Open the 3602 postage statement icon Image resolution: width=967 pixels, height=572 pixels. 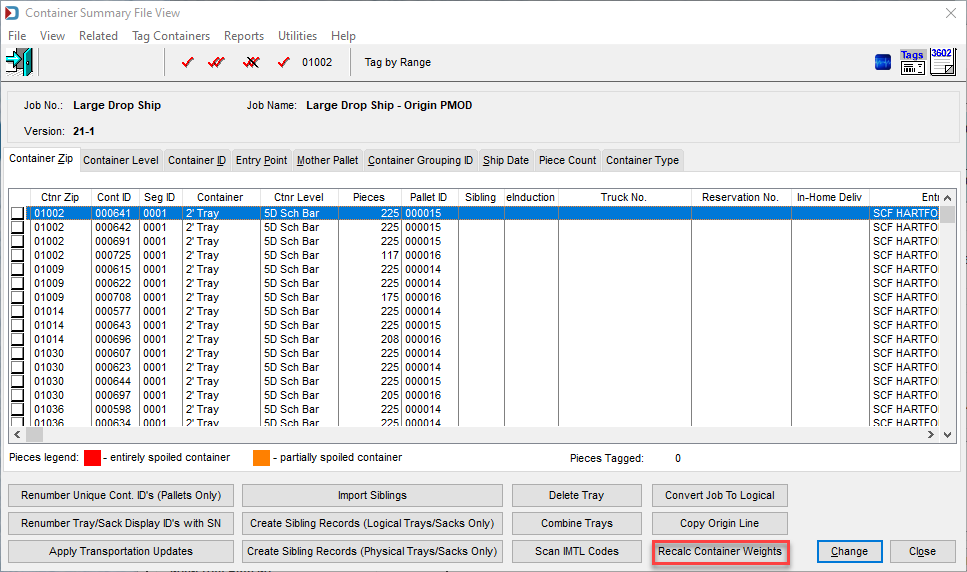pyautogui.click(x=942, y=62)
